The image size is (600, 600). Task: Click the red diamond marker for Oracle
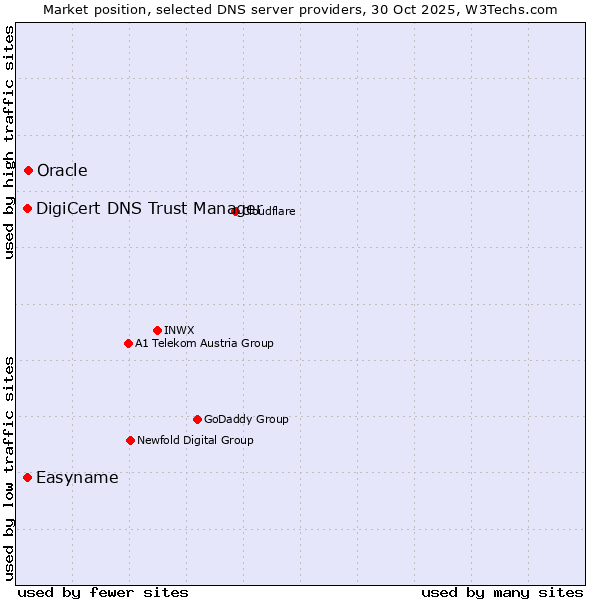(28, 171)
